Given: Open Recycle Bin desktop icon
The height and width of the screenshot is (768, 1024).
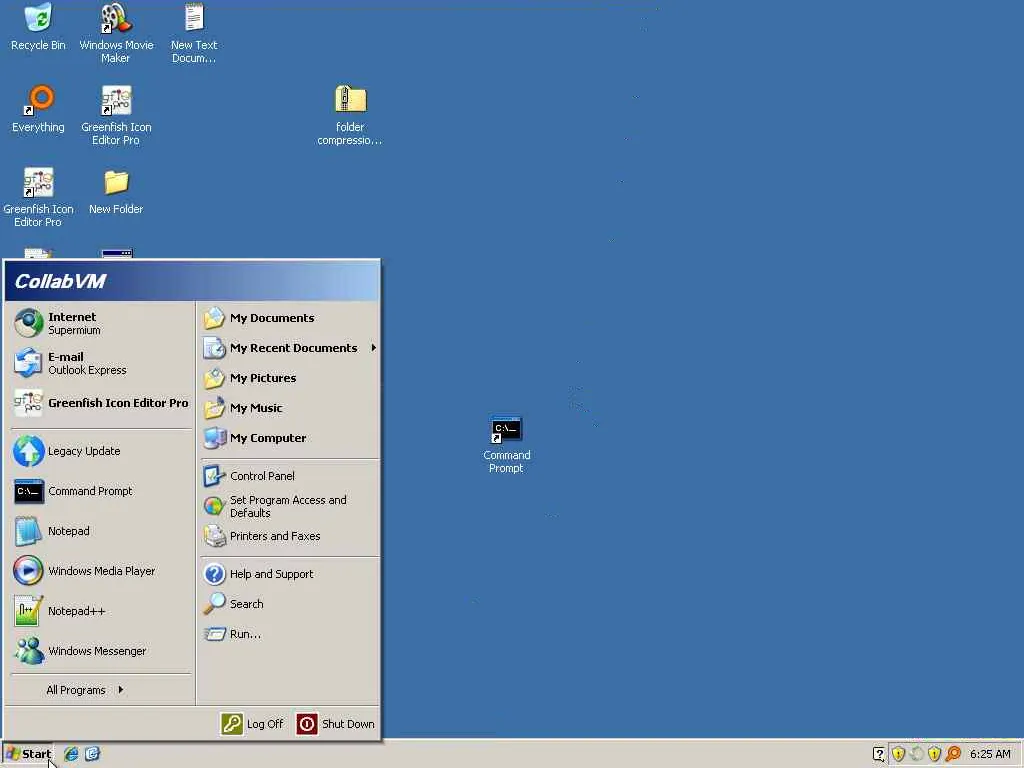Looking at the screenshot, I should coord(38,28).
